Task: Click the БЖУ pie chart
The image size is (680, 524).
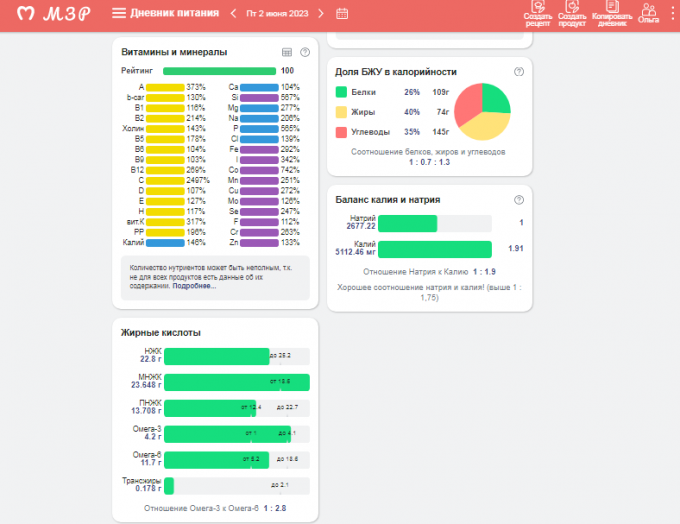Action: [x=483, y=111]
